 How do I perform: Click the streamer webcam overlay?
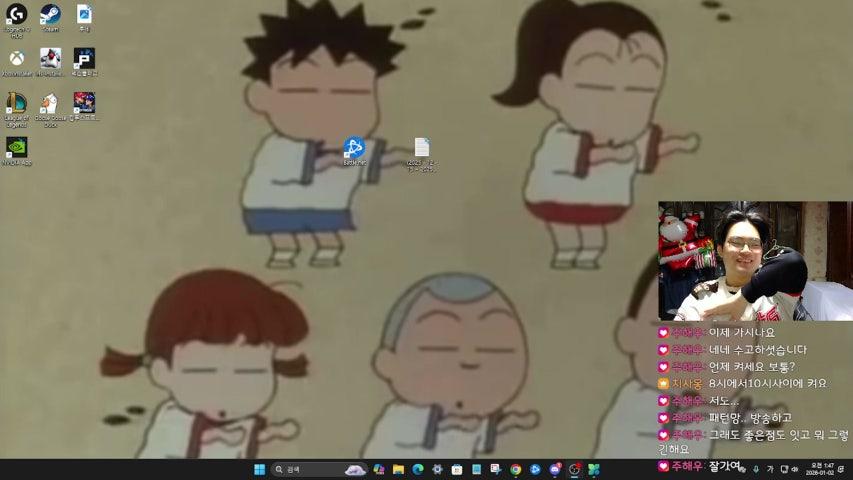click(755, 261)
